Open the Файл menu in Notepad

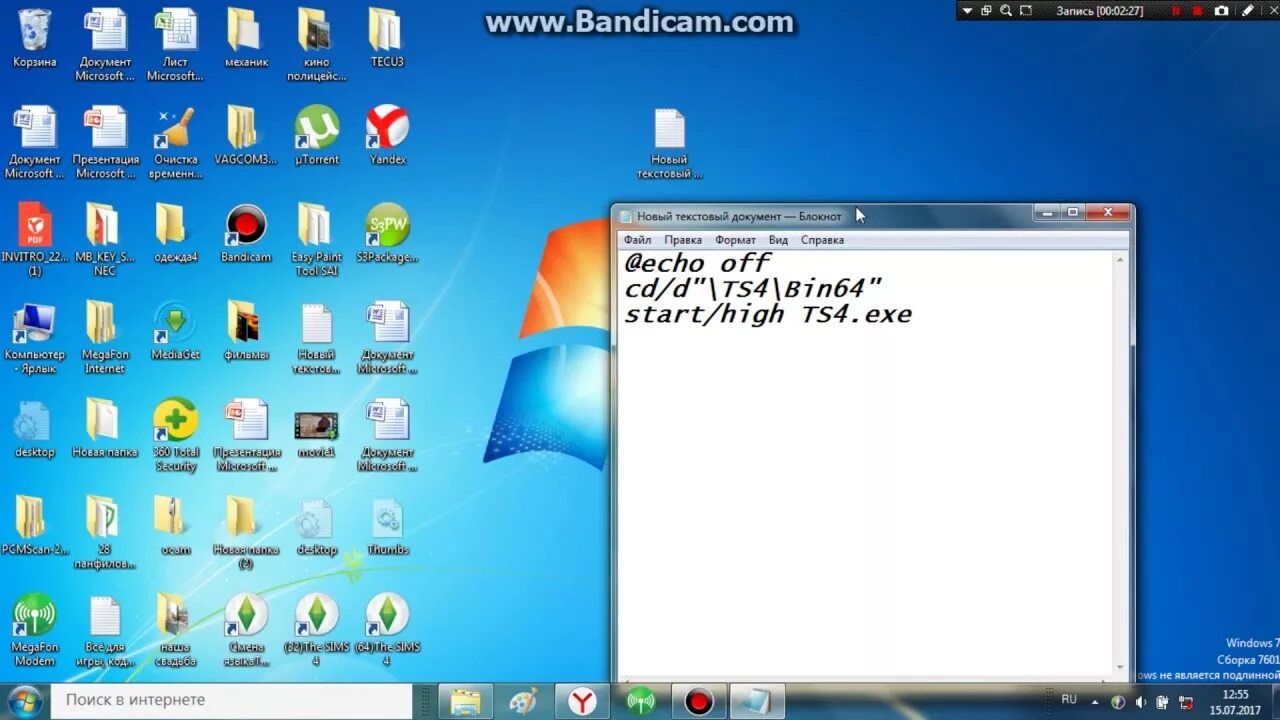point(637,240)
